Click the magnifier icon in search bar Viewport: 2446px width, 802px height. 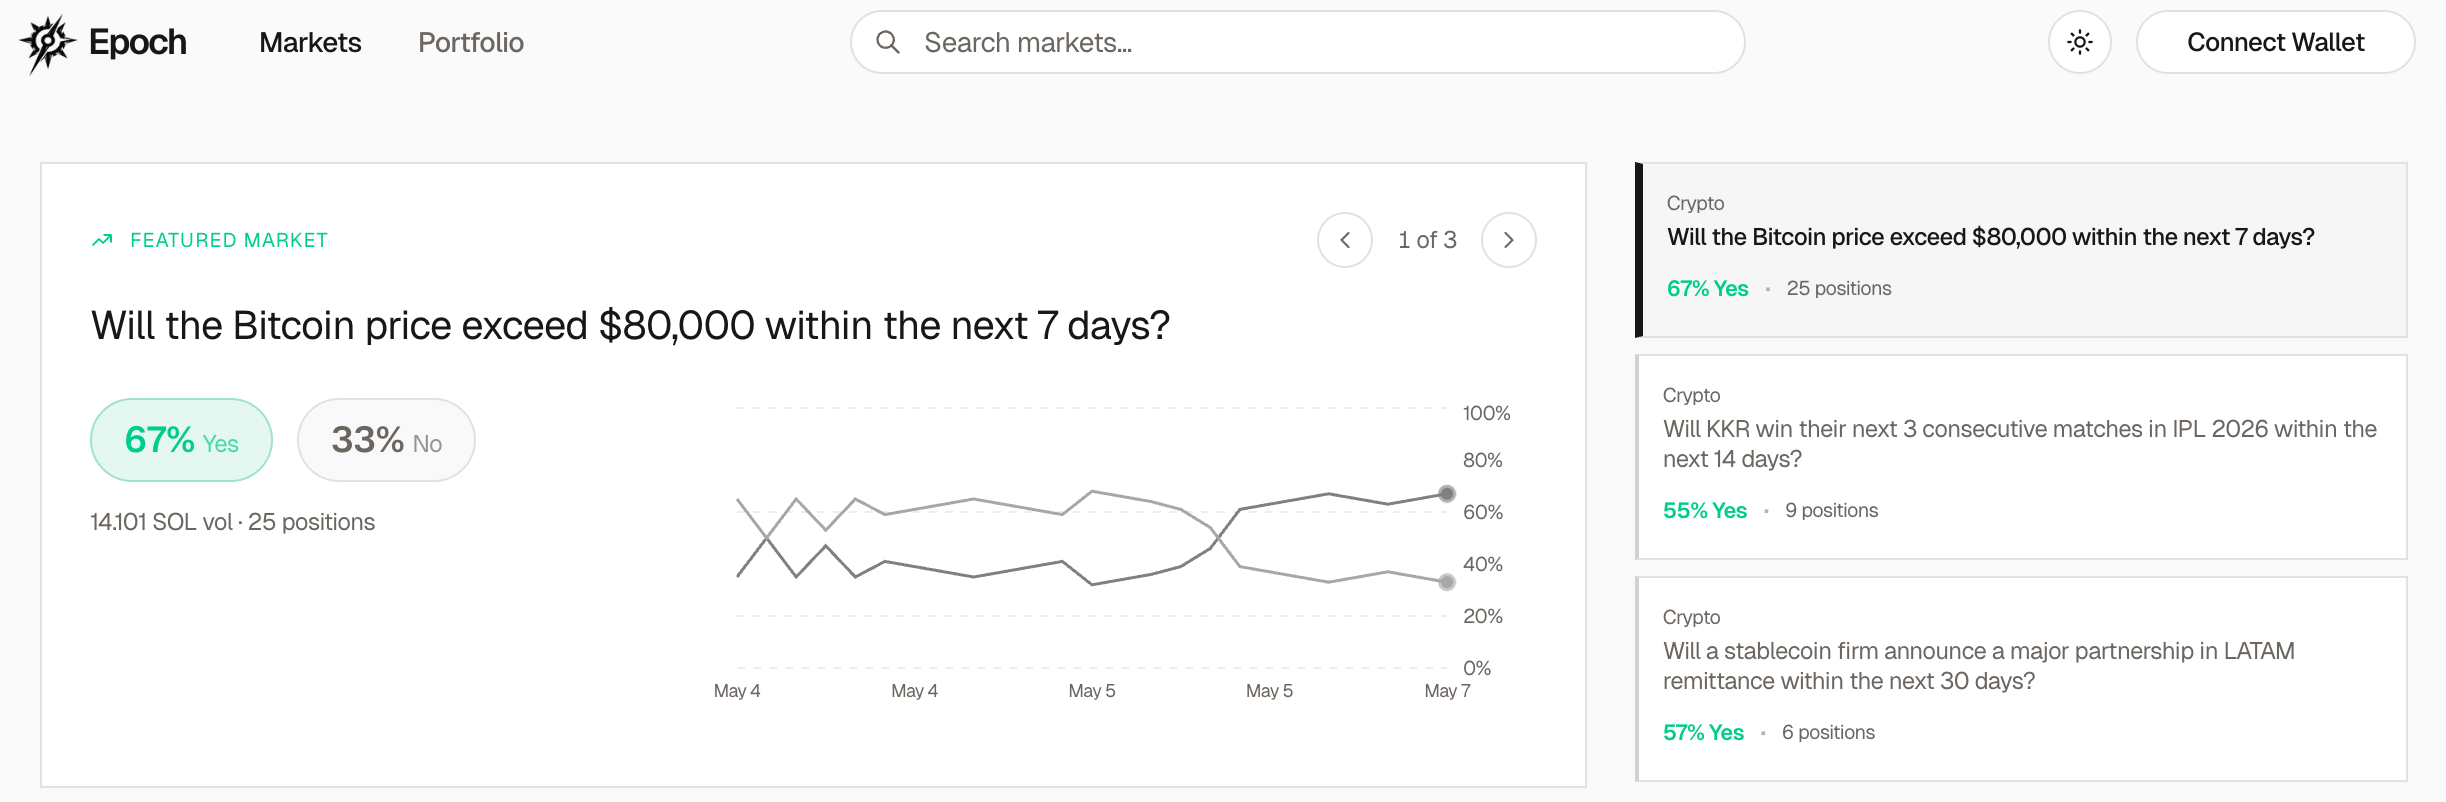tap(887, 42)
